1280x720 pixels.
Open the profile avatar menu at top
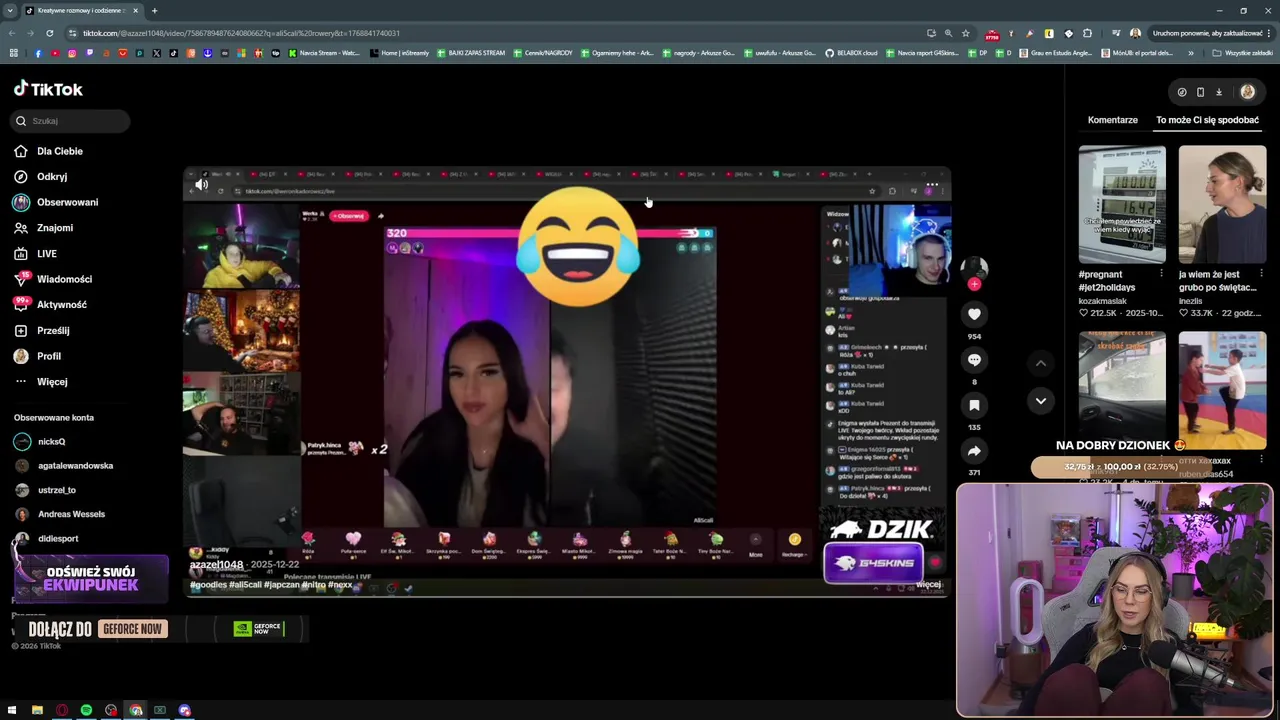(x=1248, y=92)
